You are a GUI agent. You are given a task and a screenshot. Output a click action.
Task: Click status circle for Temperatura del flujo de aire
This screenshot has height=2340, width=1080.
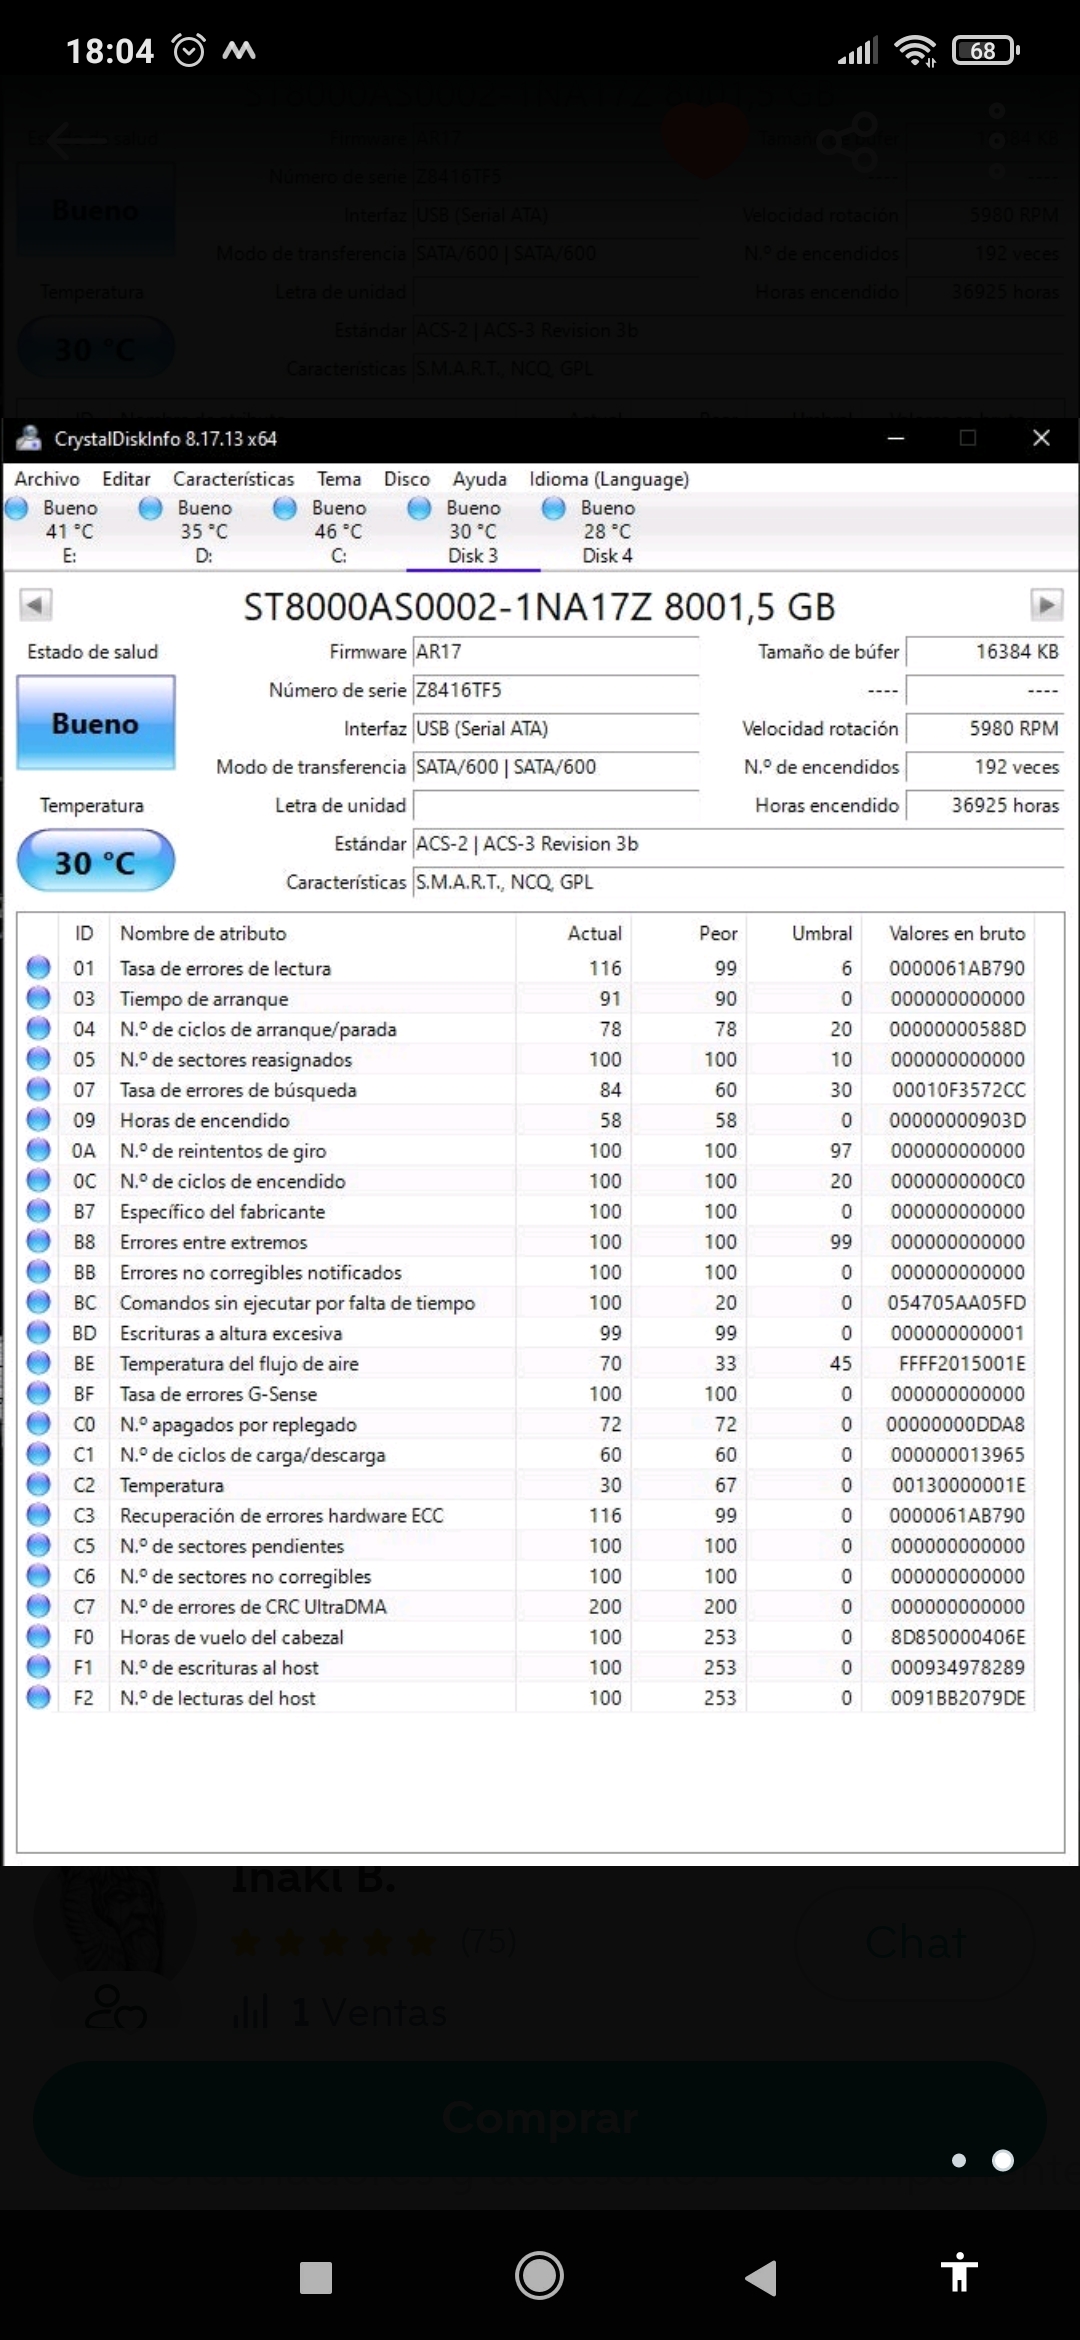pos(39,1363)
